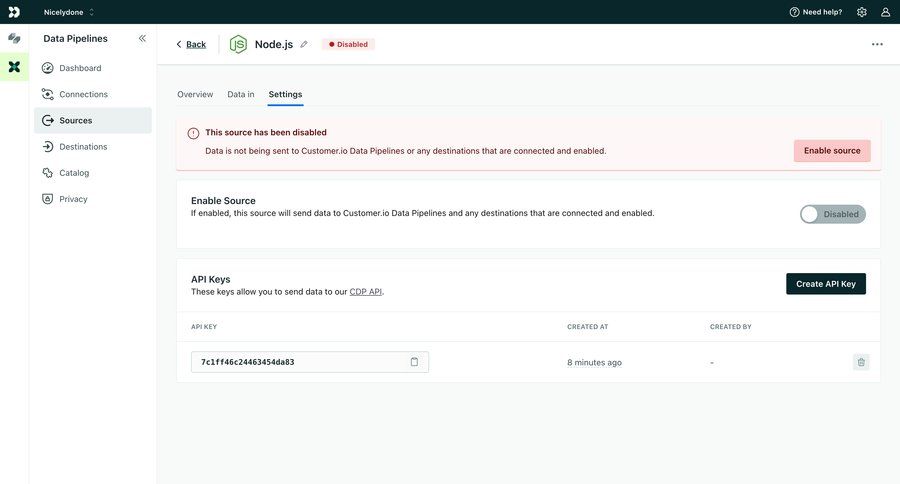Click the Enable source button
900x484 pixels.
(x=832, y=150)
